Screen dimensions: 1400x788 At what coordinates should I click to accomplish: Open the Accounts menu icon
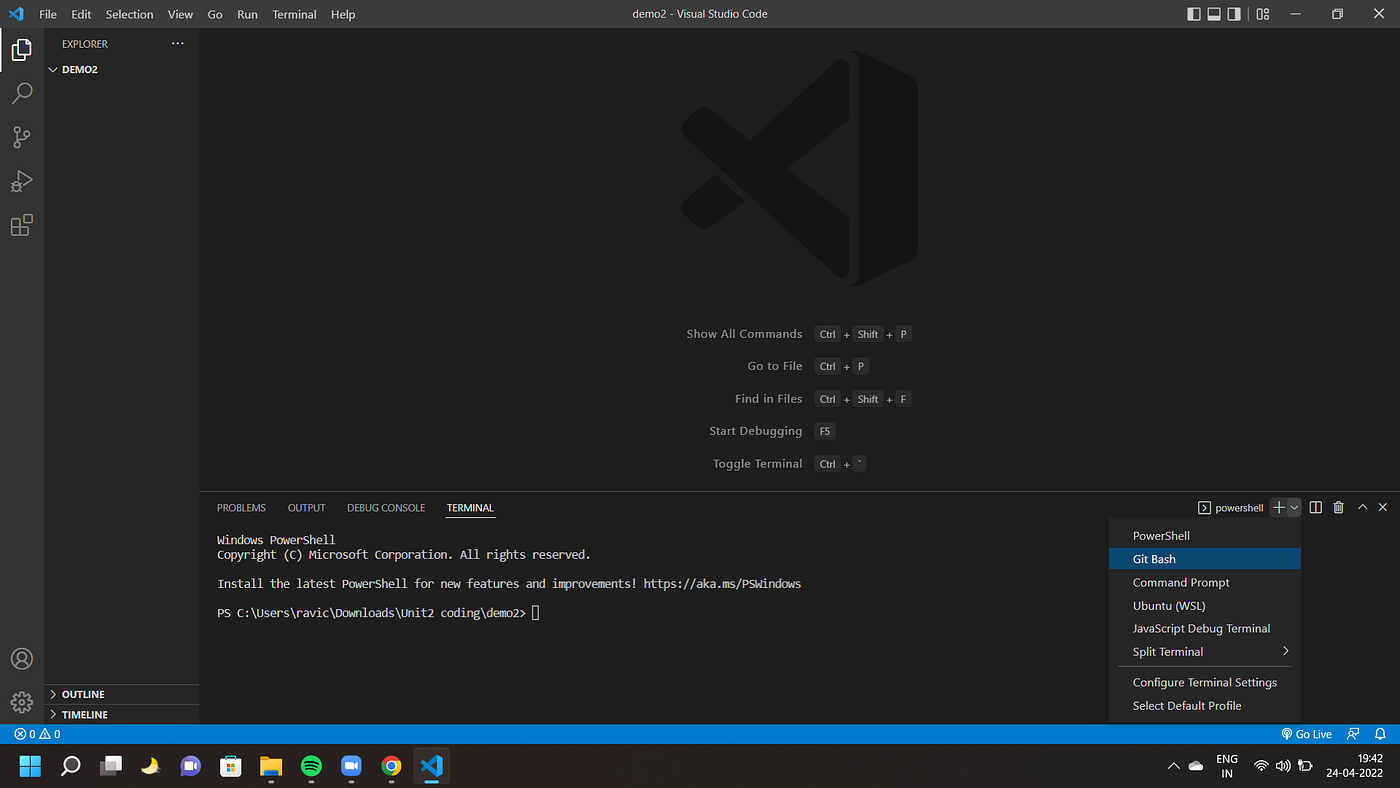pos(21,659)
